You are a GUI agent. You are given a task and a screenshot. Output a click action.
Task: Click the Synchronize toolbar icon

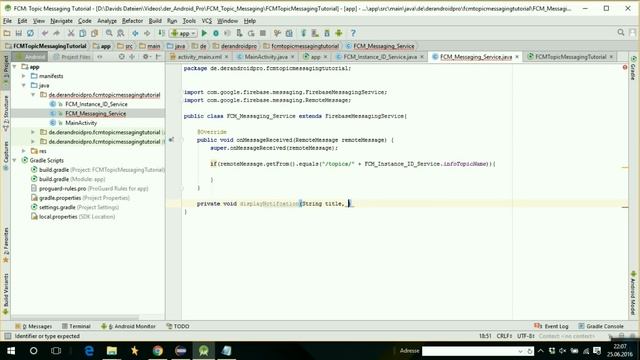click(30, 33)
